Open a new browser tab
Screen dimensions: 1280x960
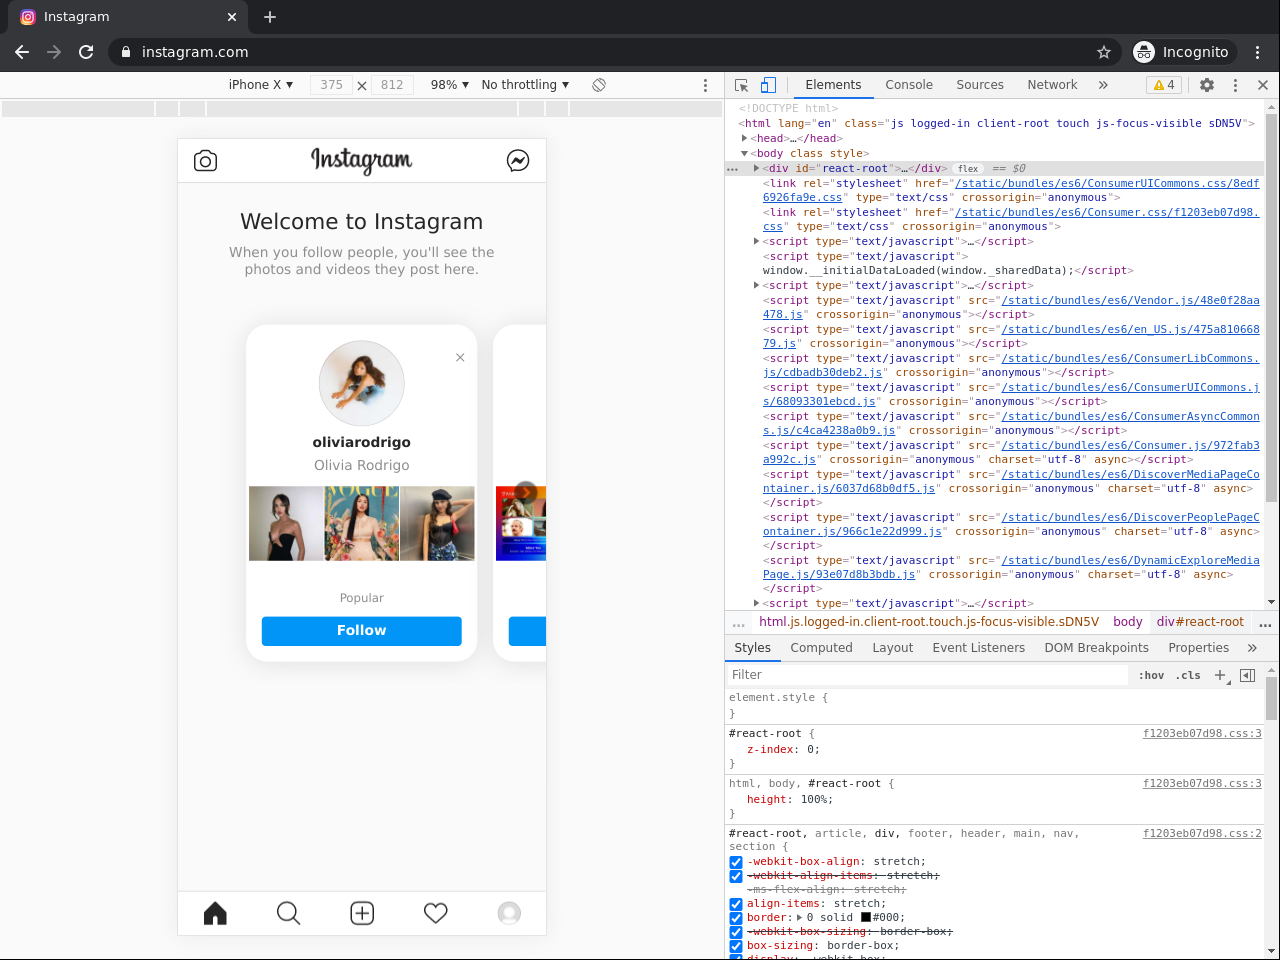[270, 17]
